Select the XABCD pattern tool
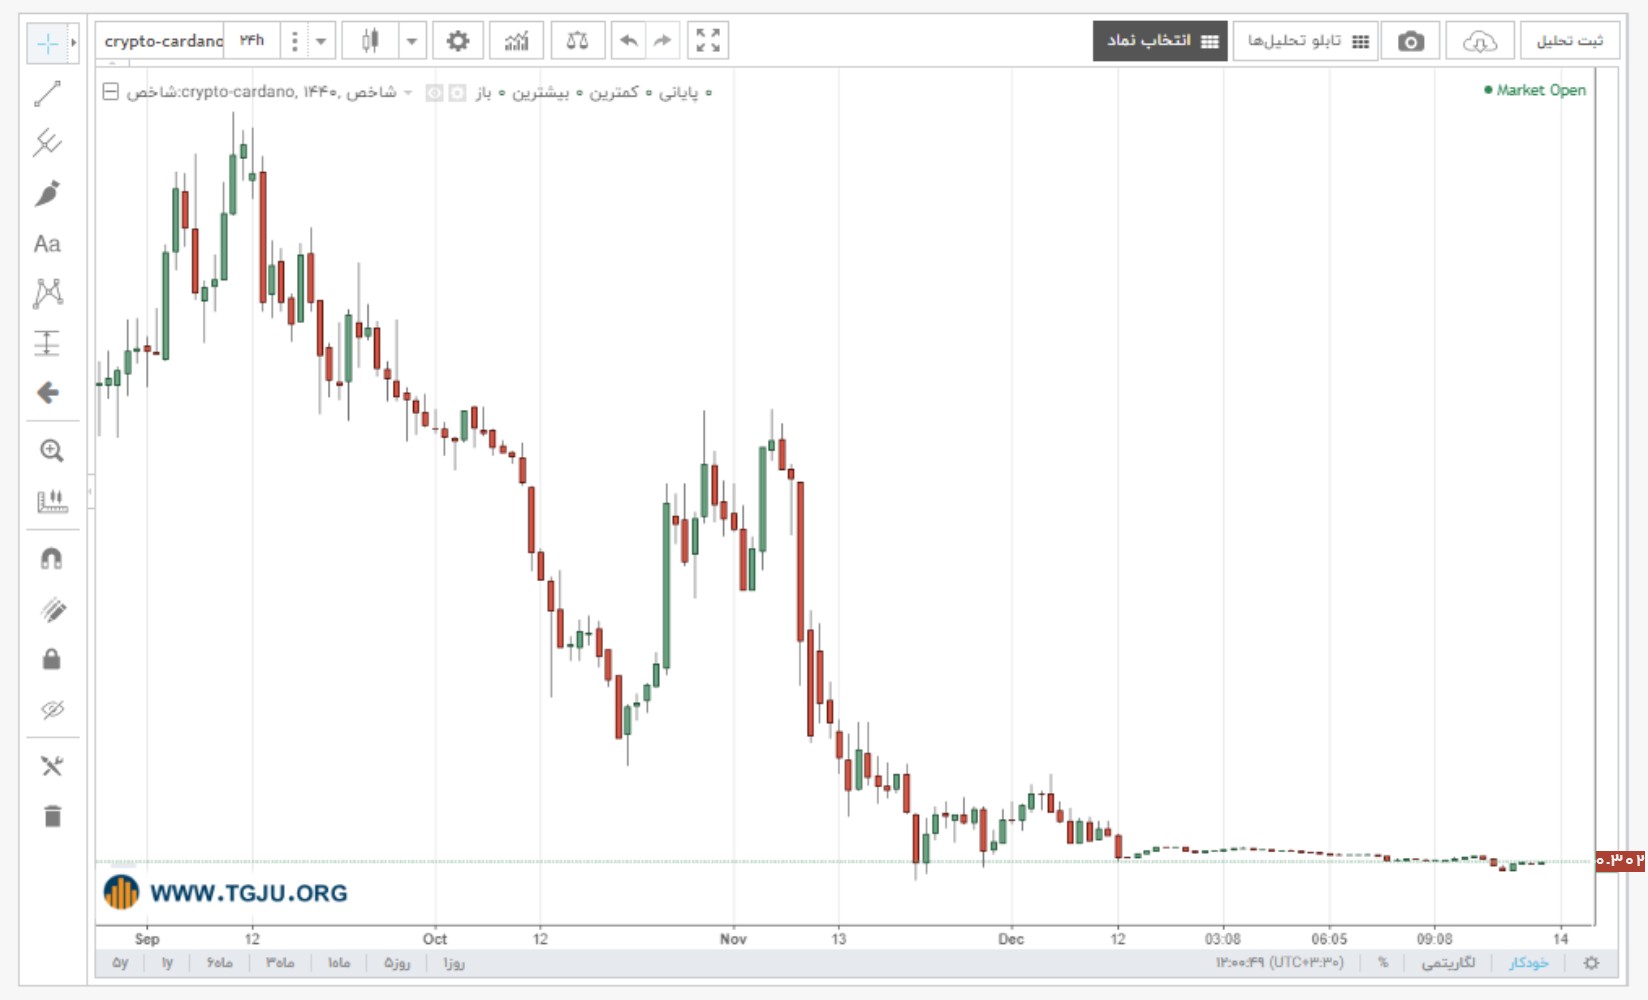Image resolution: width=1648 pixels, height=1000 pixels. (47, 293)
